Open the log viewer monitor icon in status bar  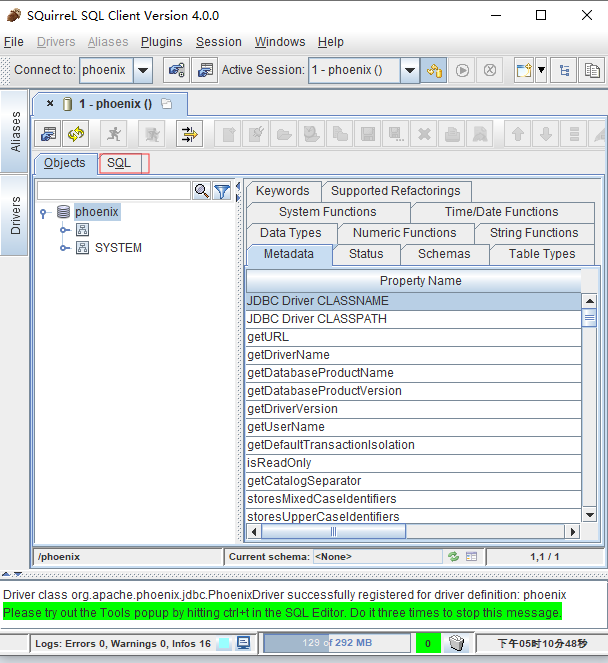[225, 643]
